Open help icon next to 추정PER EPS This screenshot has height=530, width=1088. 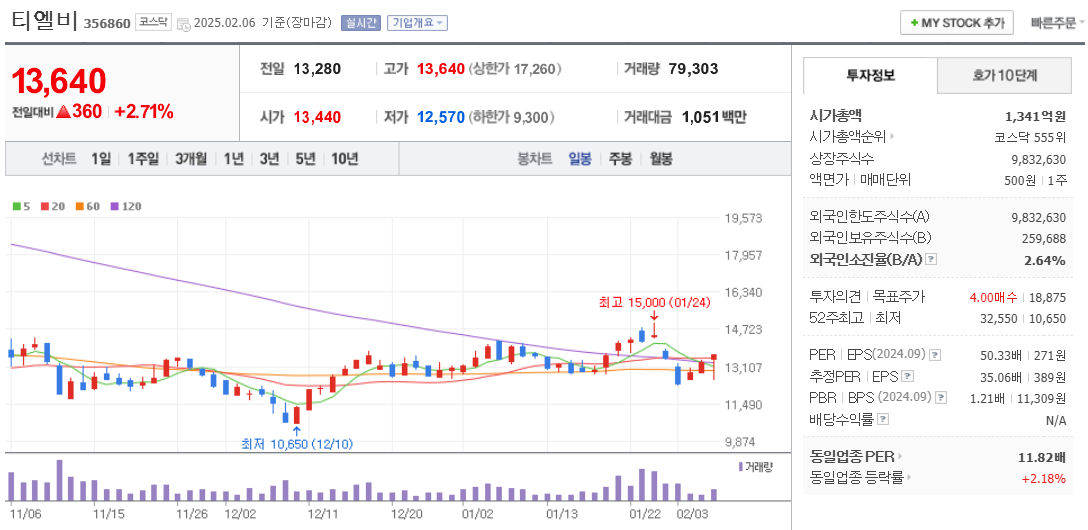[x=907, y=377]
